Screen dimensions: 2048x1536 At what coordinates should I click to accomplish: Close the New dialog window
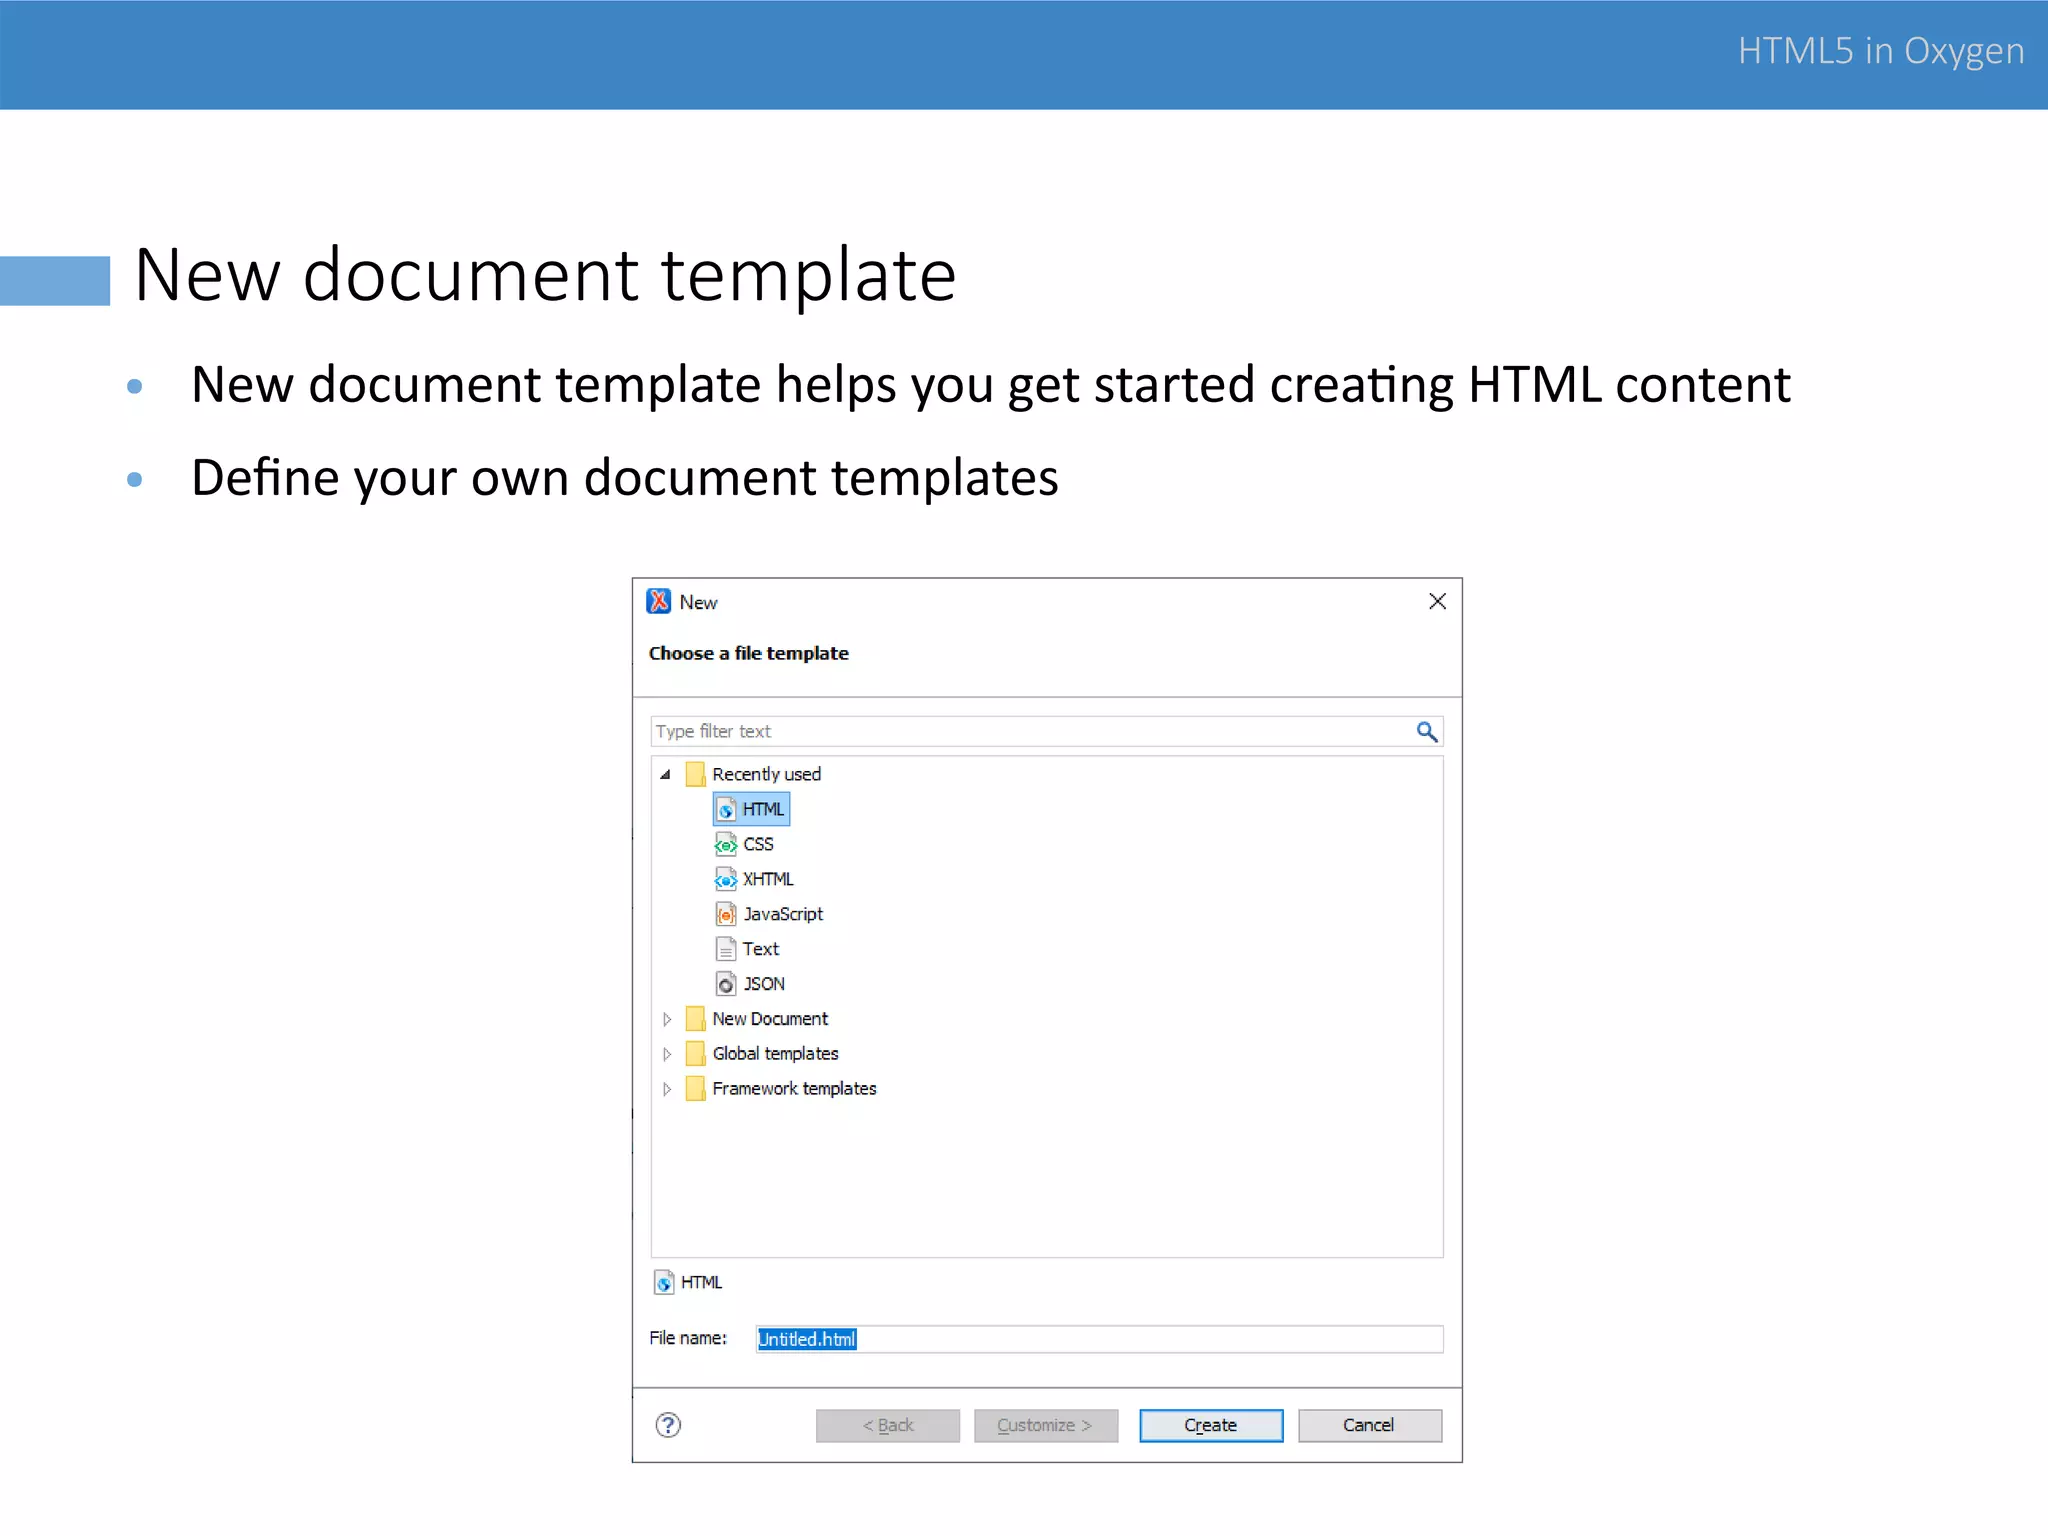pos(1437,601)
